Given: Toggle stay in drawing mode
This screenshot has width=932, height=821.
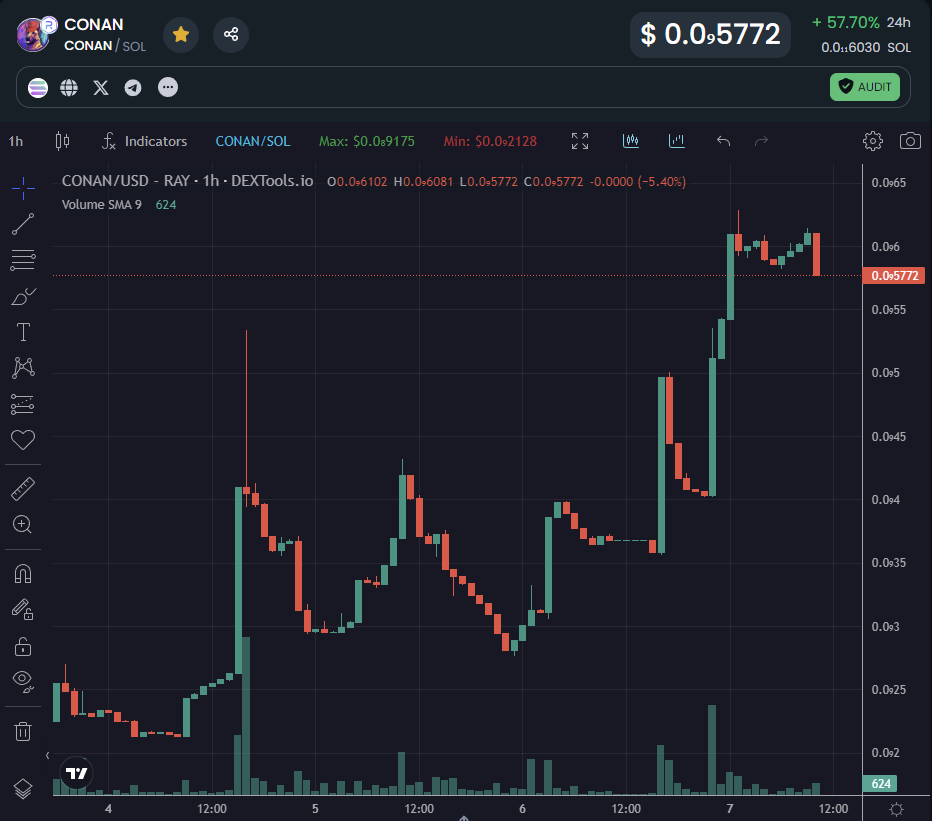Looking at the screenshot, I should tap(23, 609).
